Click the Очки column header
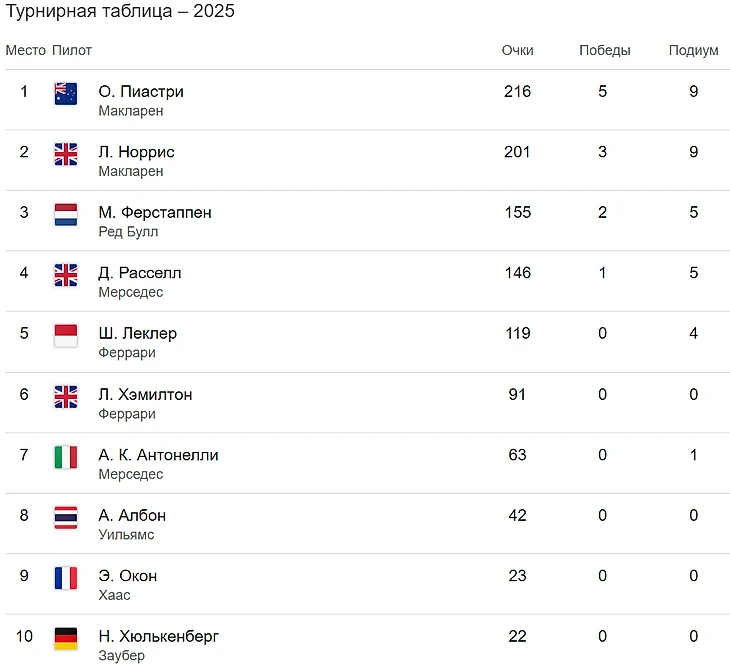Image resolution: width=730 pixels, height=665 pixels. [x=517, y=50]
